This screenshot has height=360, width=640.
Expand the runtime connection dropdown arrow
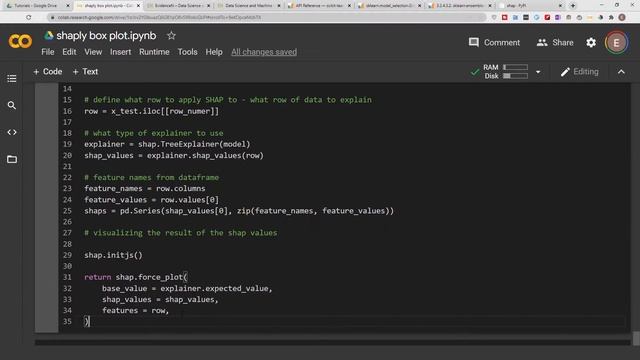538,72
